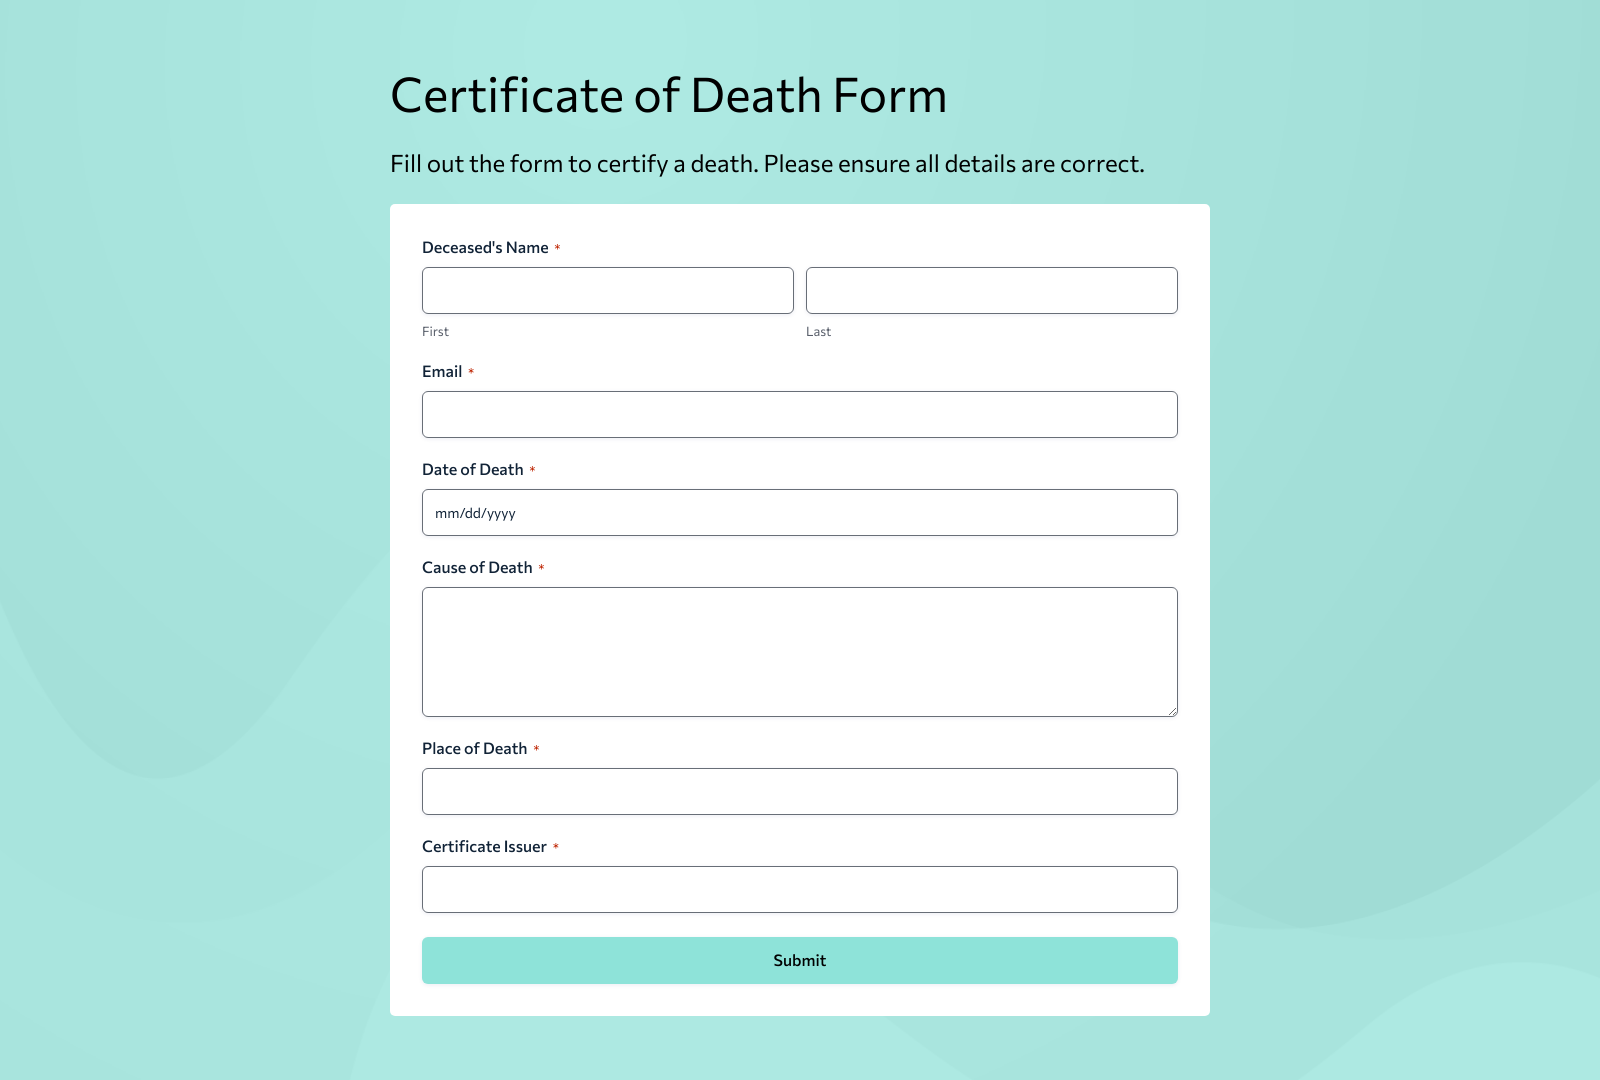Click the Deceased's Name label
This screenshot has width=1600, height=1080.
485,247
